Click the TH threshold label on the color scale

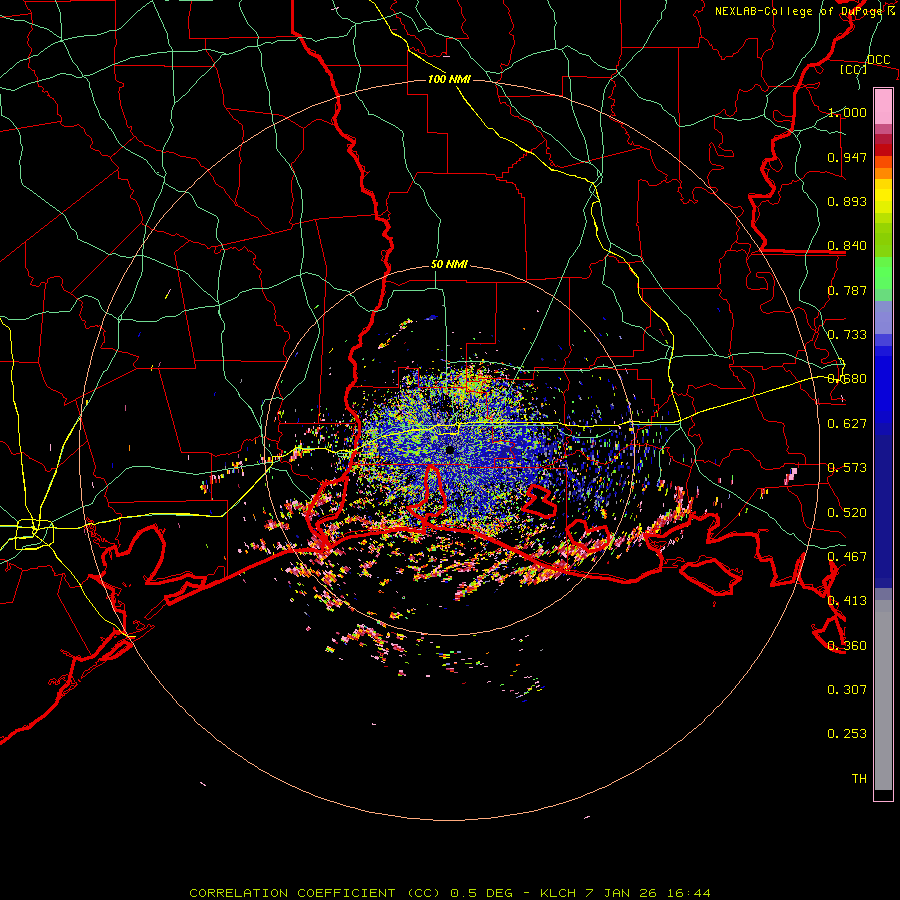tap(859, 779)
